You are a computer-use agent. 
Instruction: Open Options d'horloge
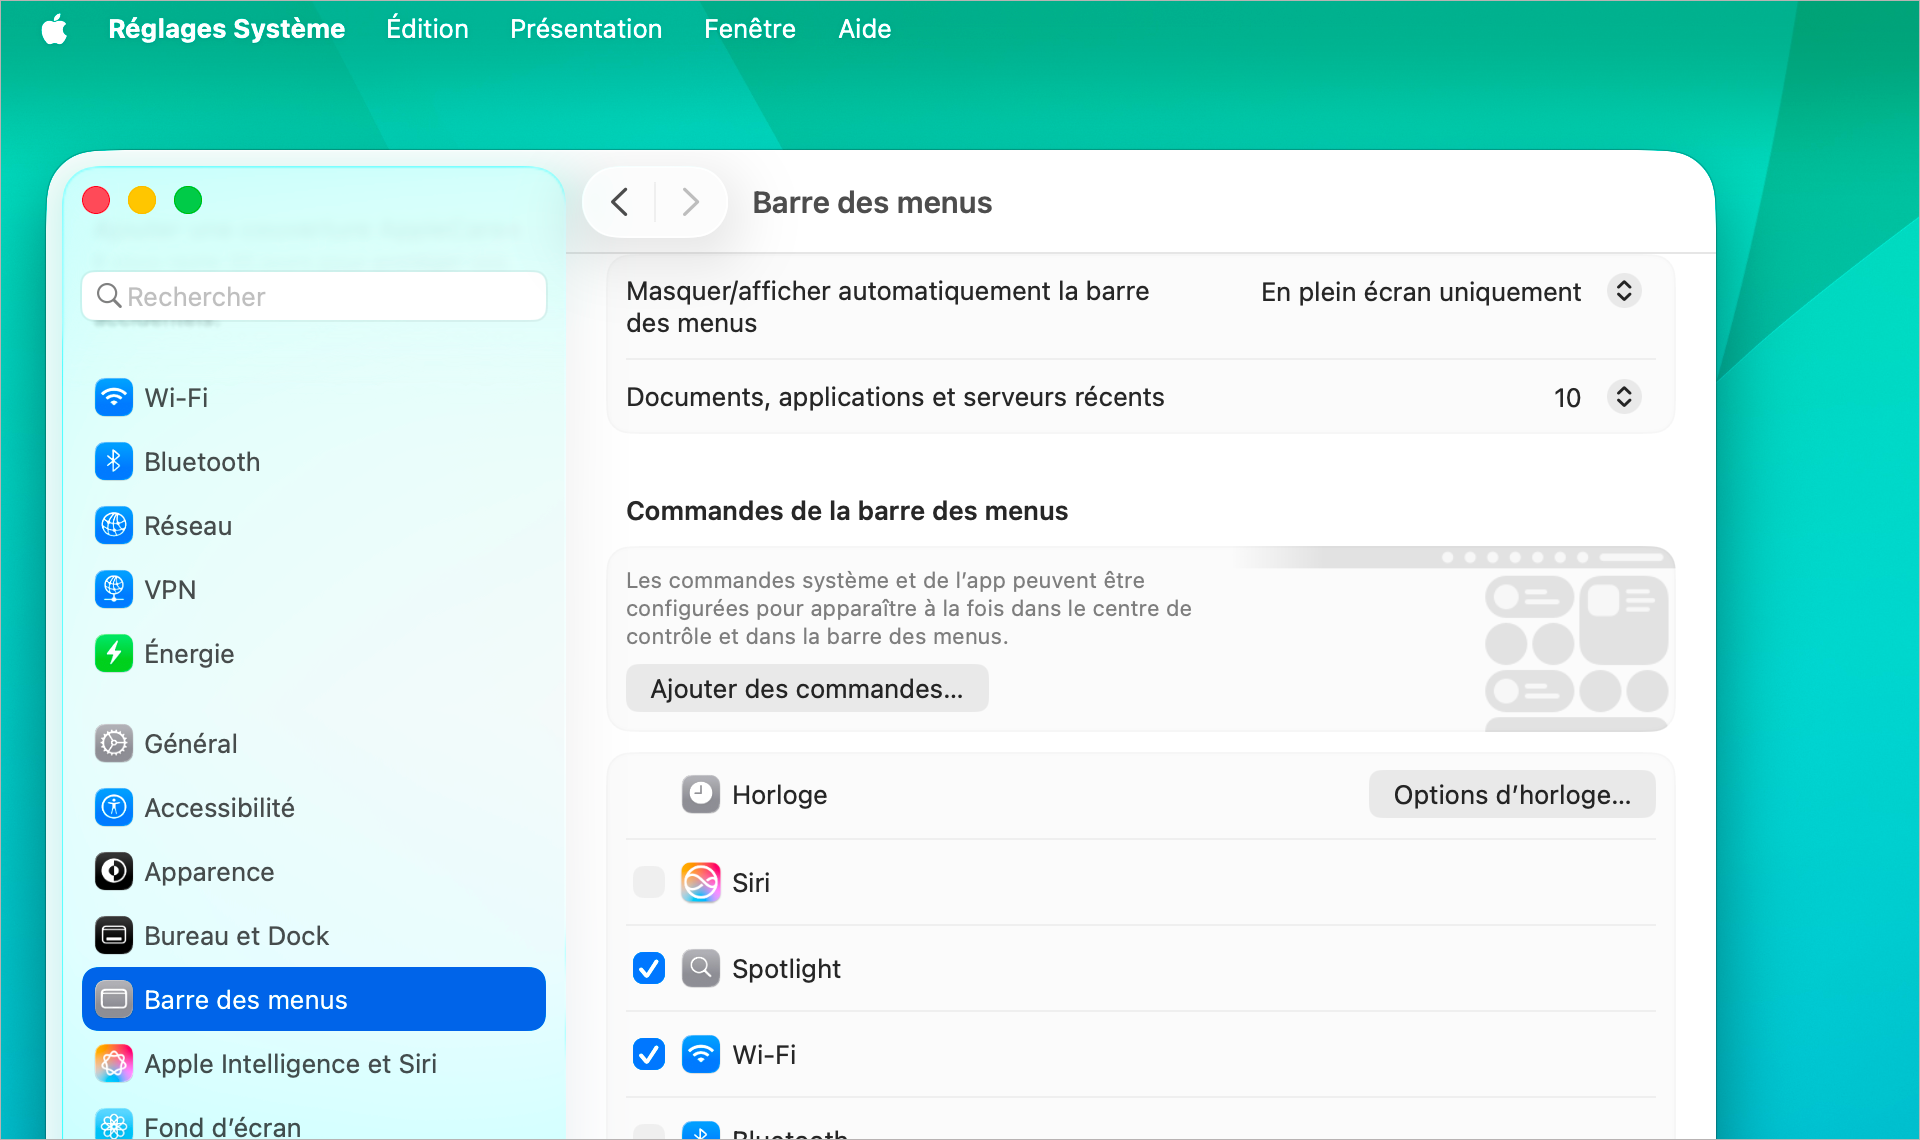(1511, 794)
